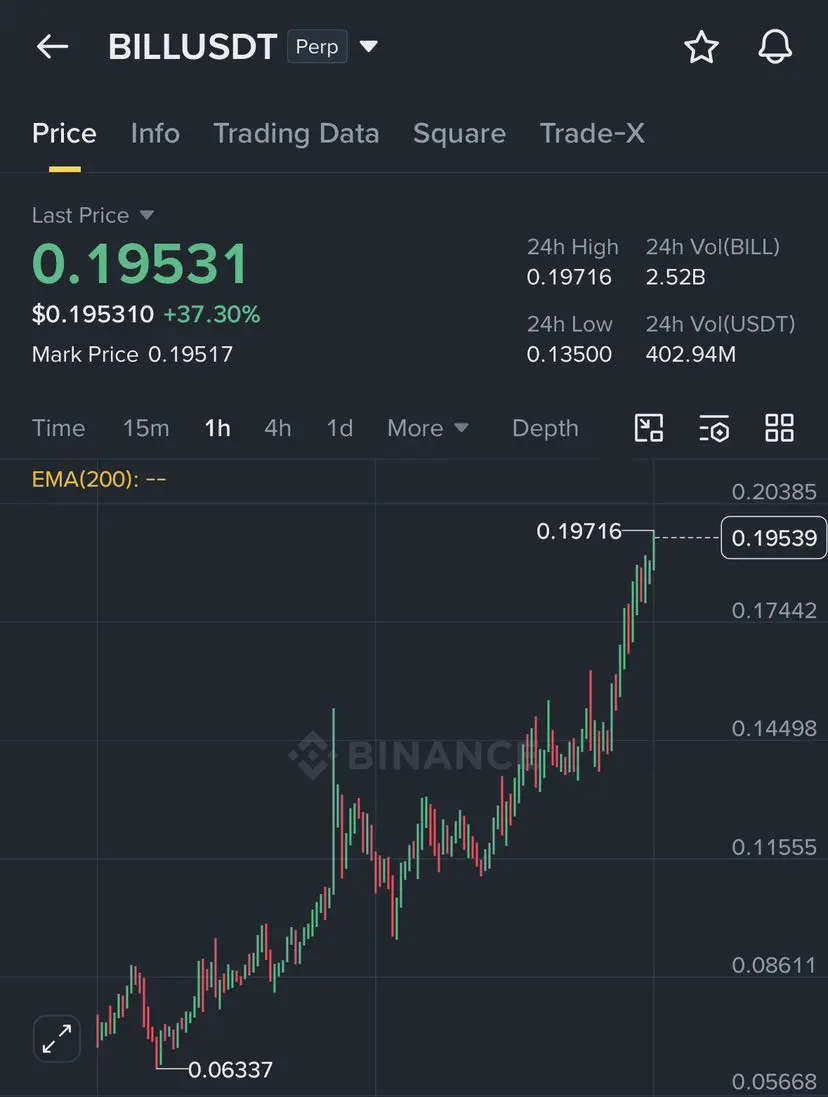Viewport: 828px width, 1097px height.
Task: Select the 15m chart interval
Action: [146, 428]
